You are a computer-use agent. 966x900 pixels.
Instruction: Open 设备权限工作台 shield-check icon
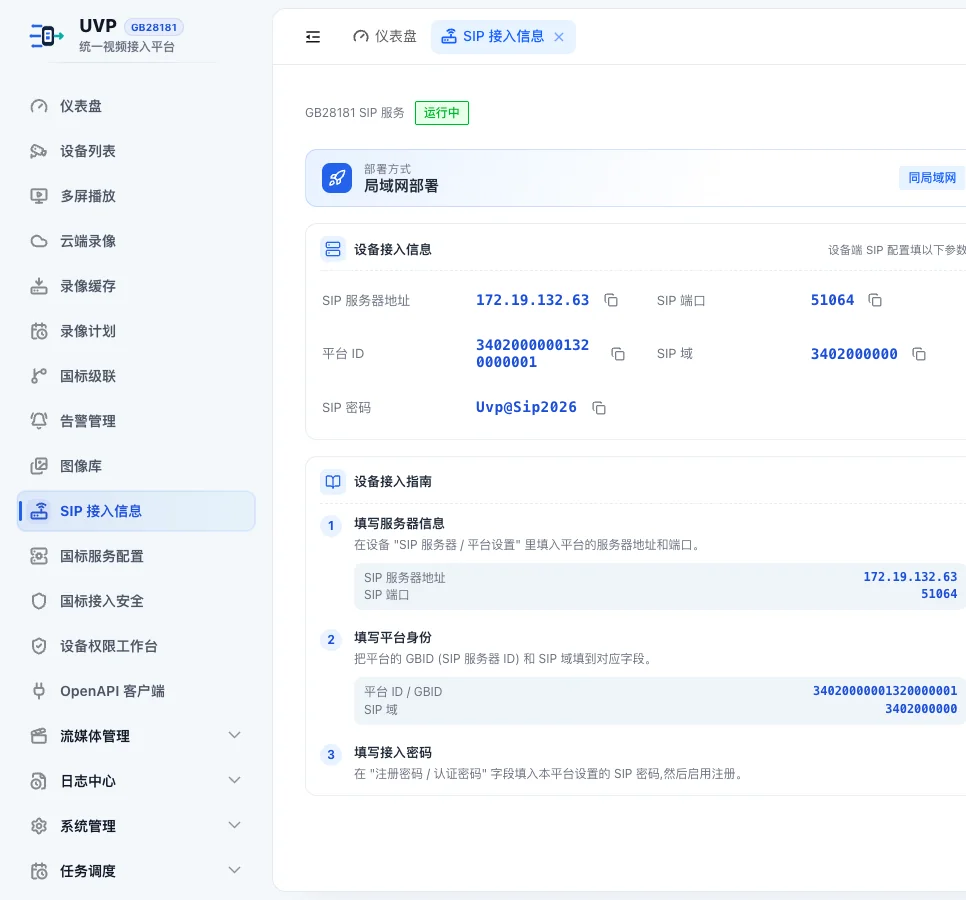(x=39, y=646)
